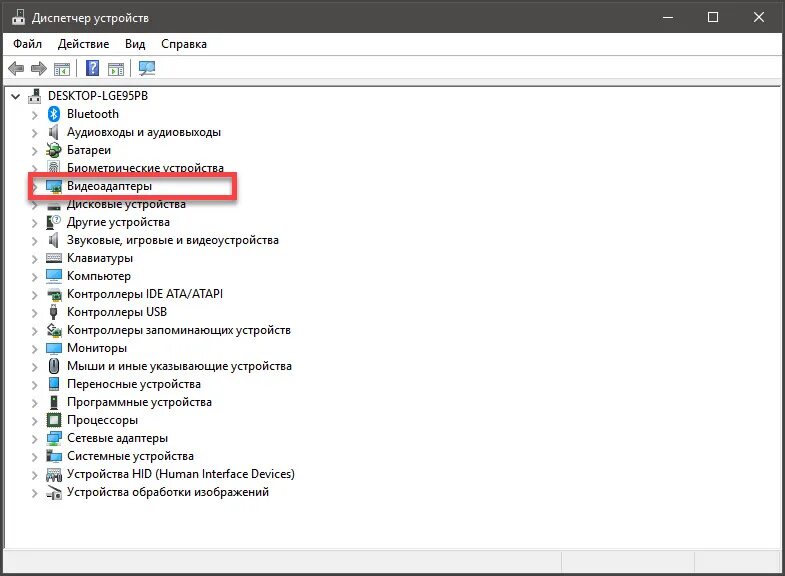Click the icon beside Системные устройства
The height and width of the screenshot is (576, 785).
[x=54, y=456]
